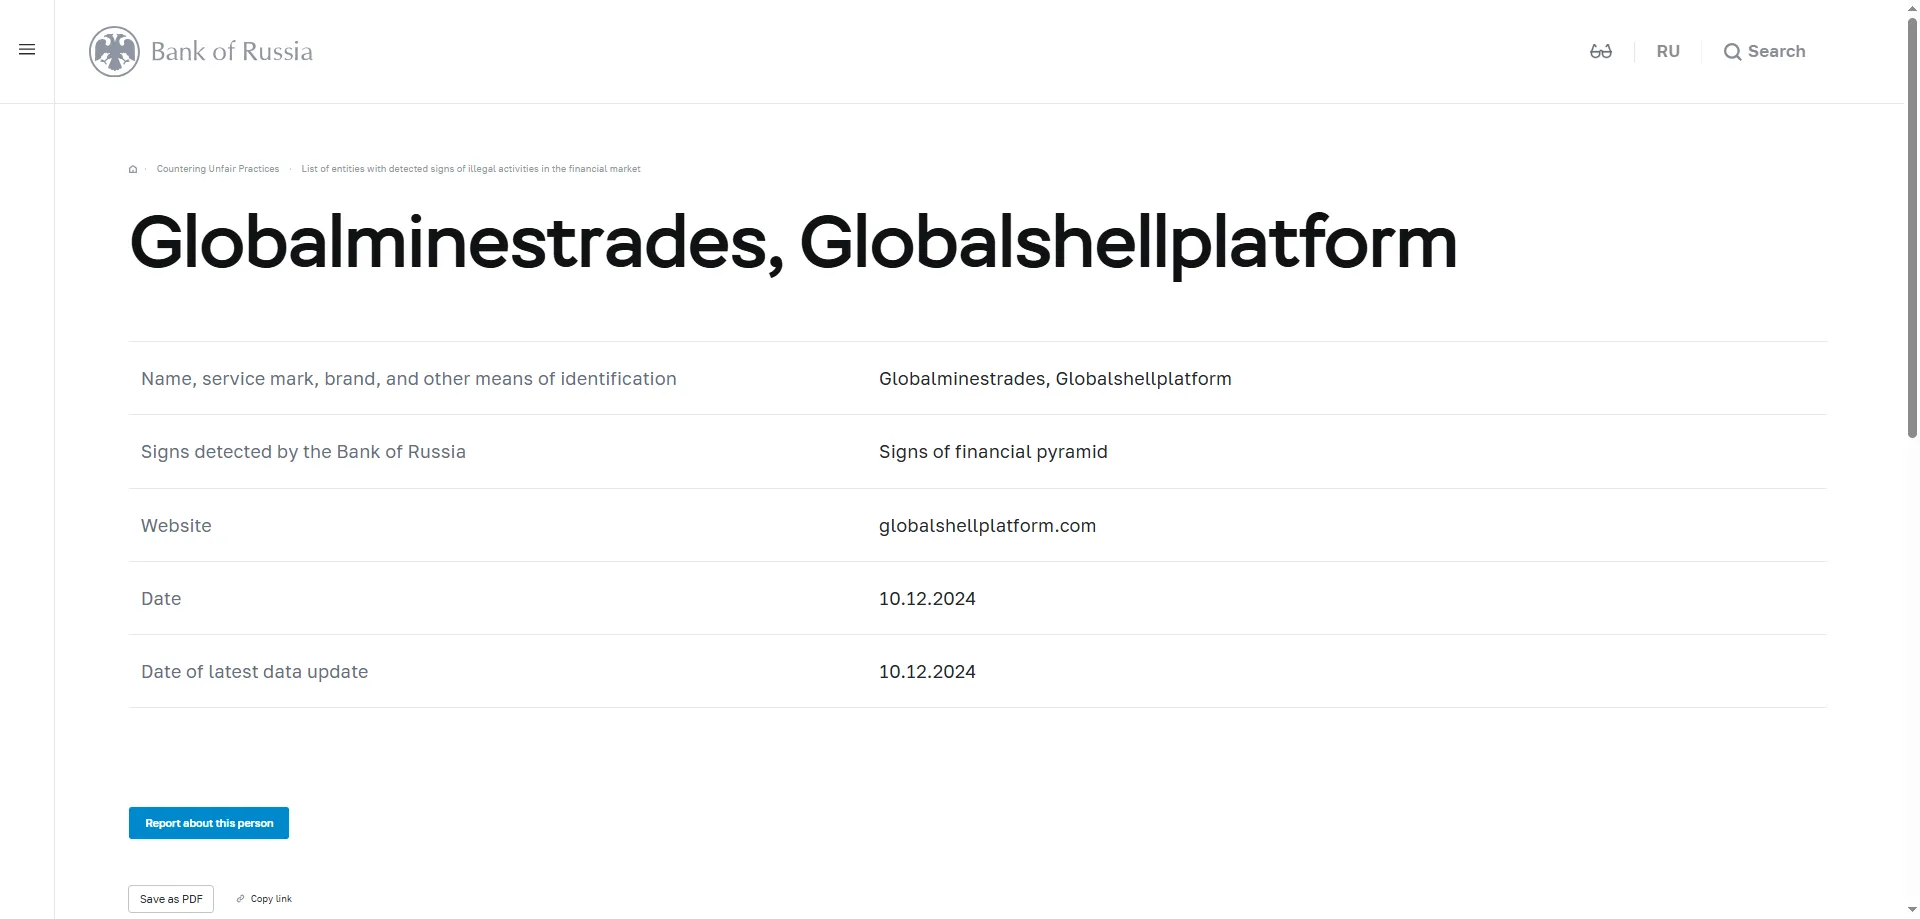Open the hamburger navigation menu
1920x919 pixels.
(27, 50)
